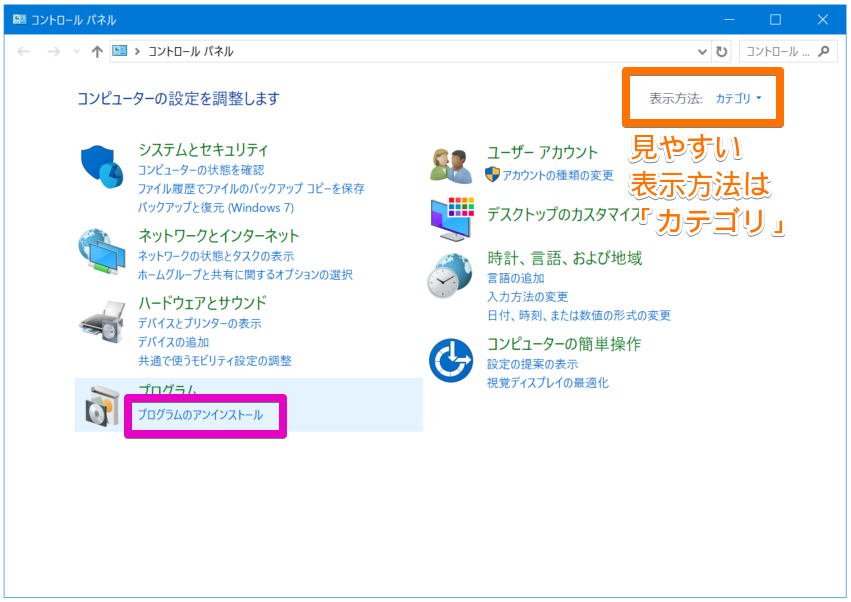
Task: Click ネットワークの状態とタスクの表示 link
Action: pyautogui.click(x=215, y=256)
